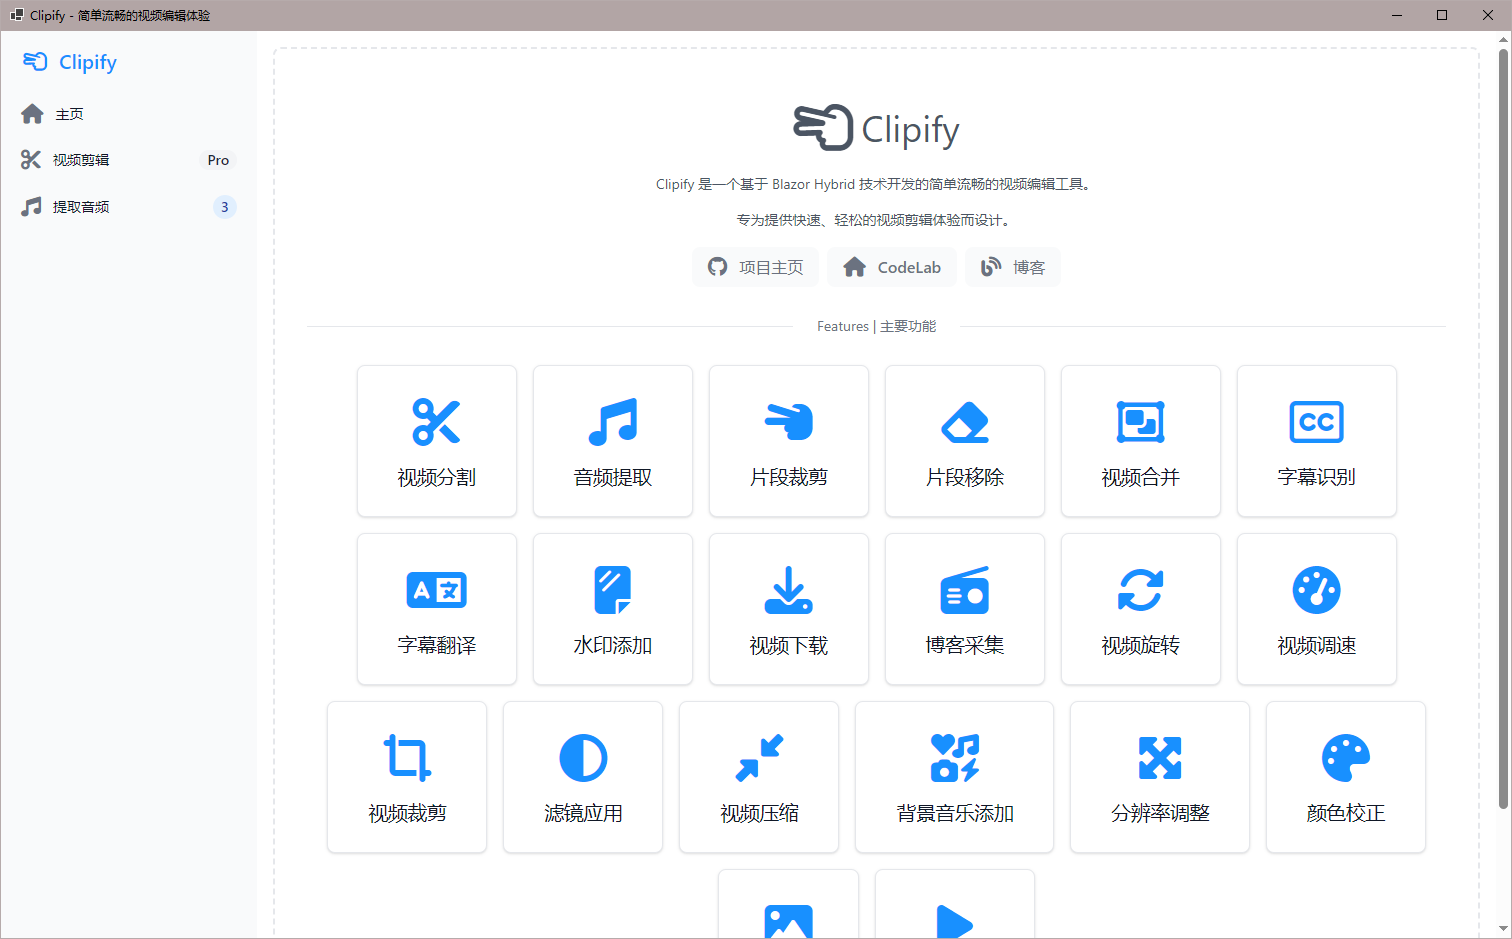Click the vertical scrollbar on the right
Image resolution: width=1512 pixels, height=939 pixels.
point(1502,430)
